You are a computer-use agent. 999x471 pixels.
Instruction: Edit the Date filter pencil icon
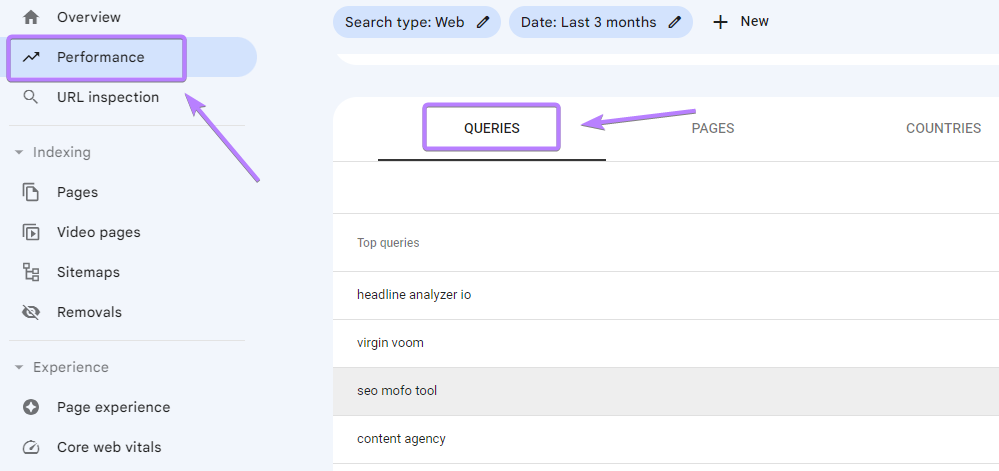pyautogui.click(x=675, y=22)
